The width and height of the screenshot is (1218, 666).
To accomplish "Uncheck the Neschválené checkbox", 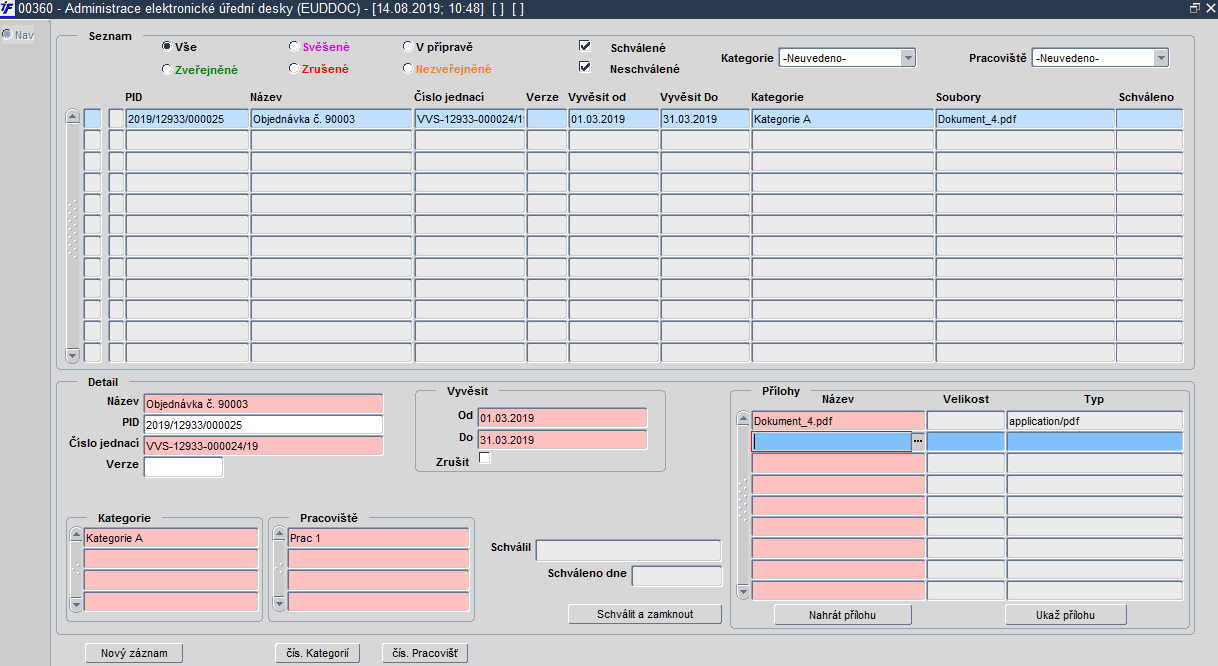I will click(x=584, y=68).
